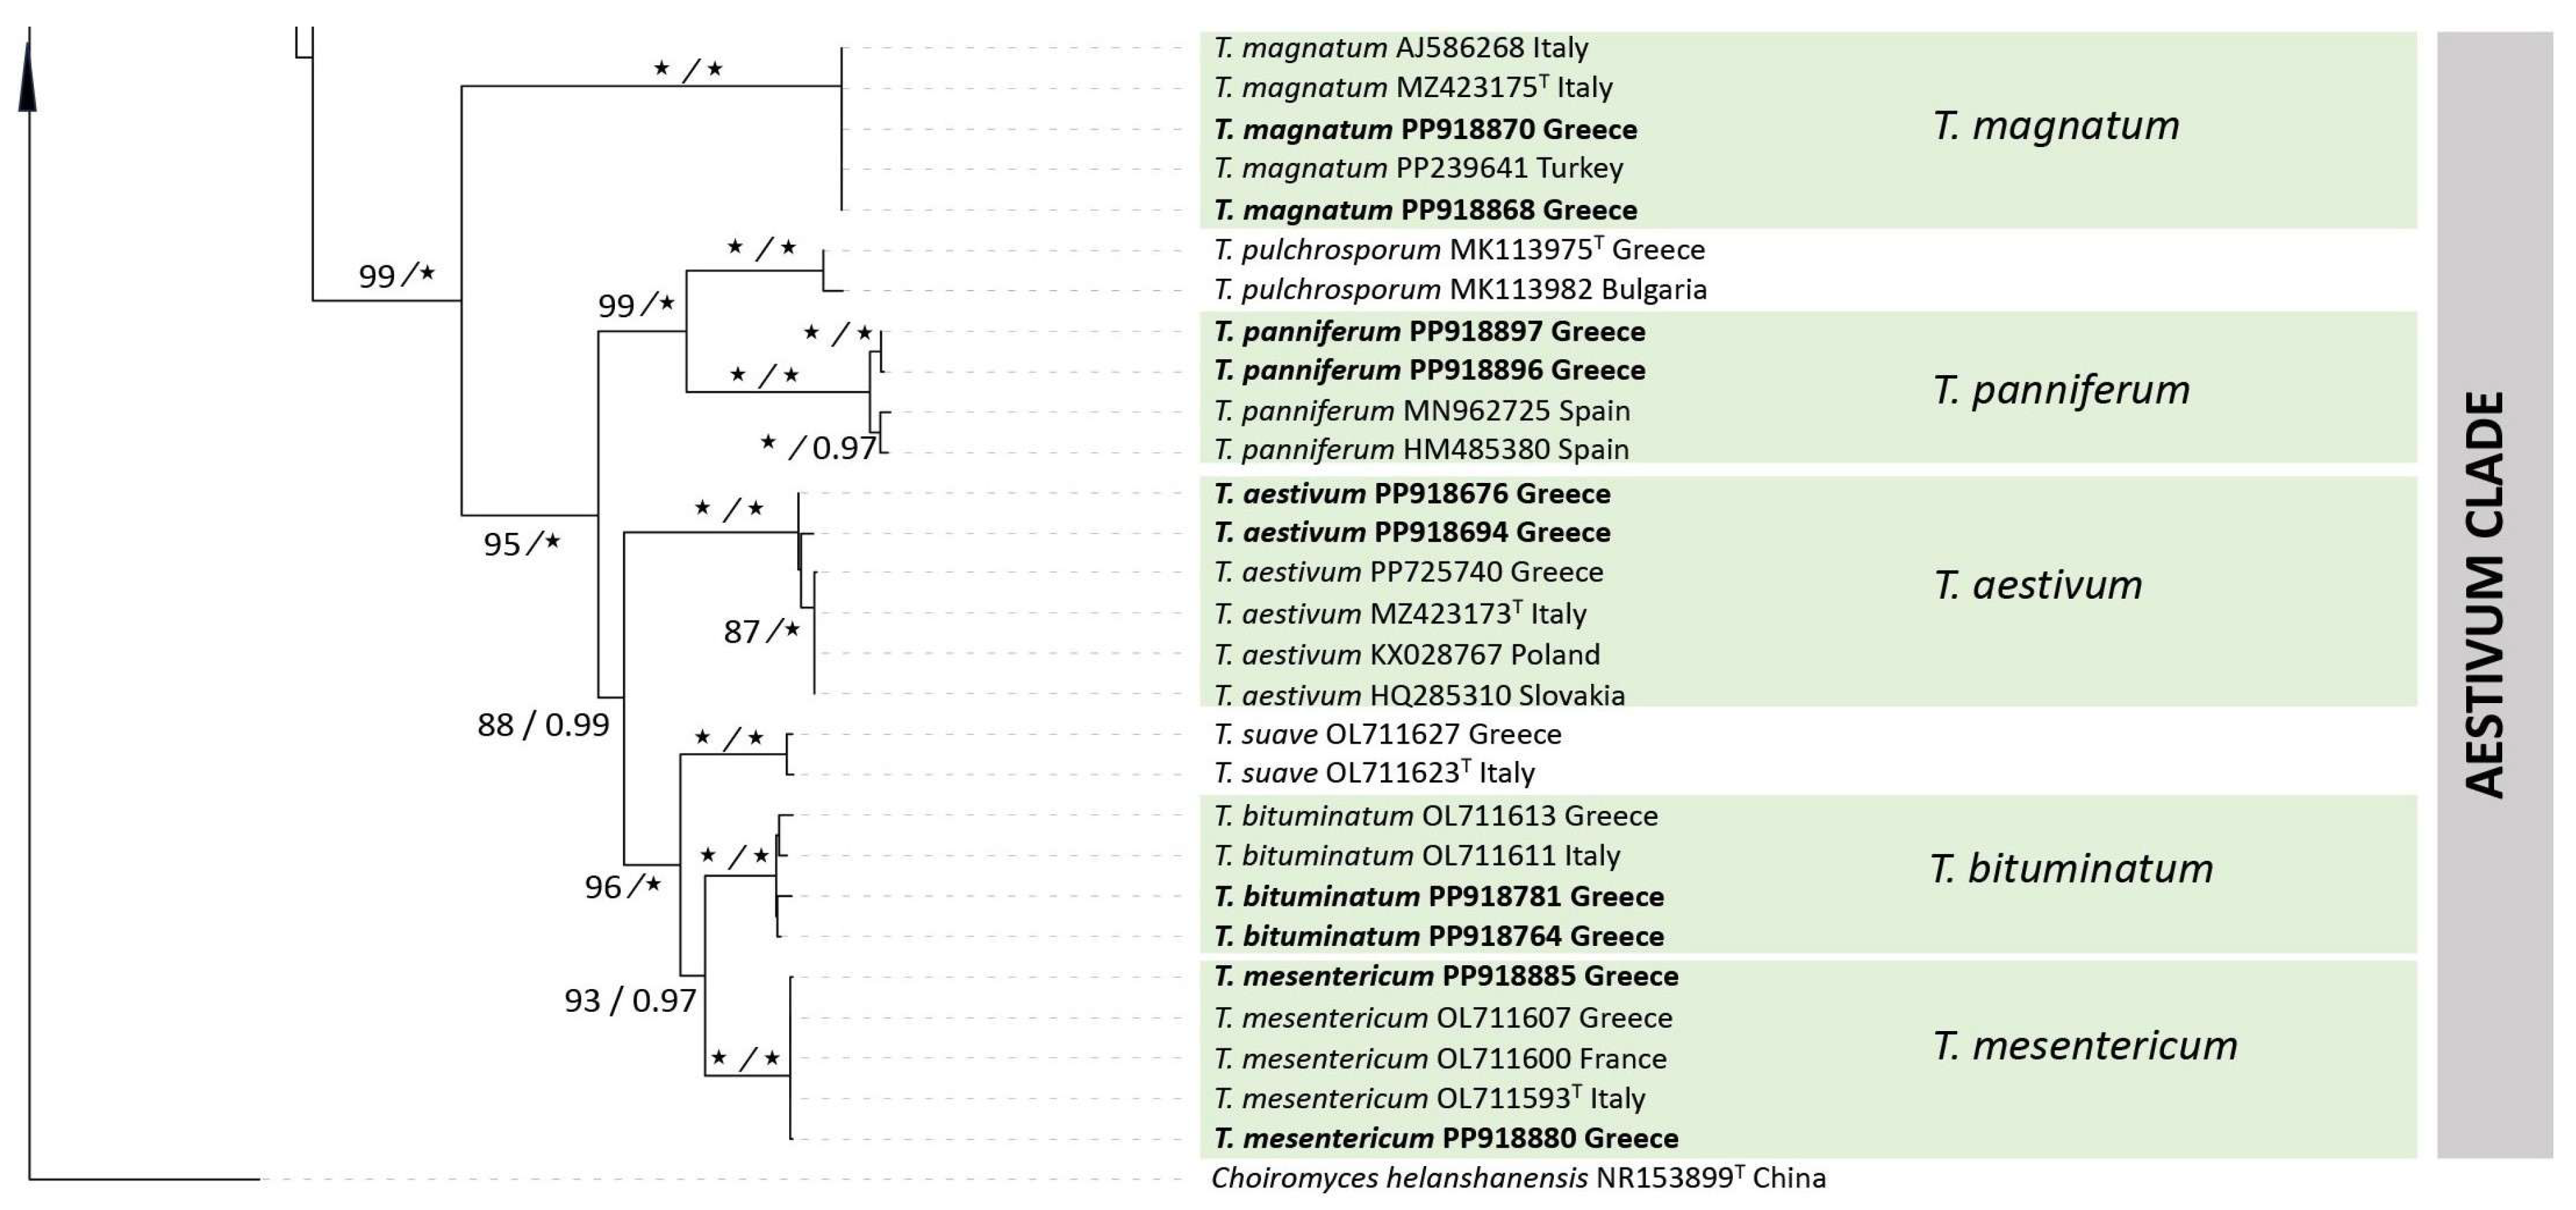This screenshot has height=1210, width=2576.
Task: Select T. mesentericum PP918885 Greece entry
Action: pyautogui.click(x=1445, y=977)
